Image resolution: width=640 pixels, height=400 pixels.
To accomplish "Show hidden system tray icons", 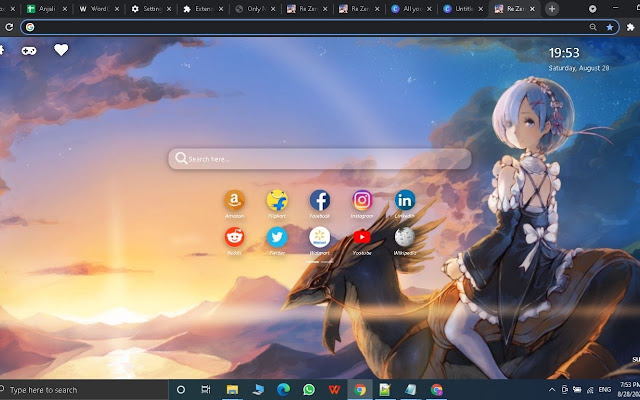I will (552, 390).
